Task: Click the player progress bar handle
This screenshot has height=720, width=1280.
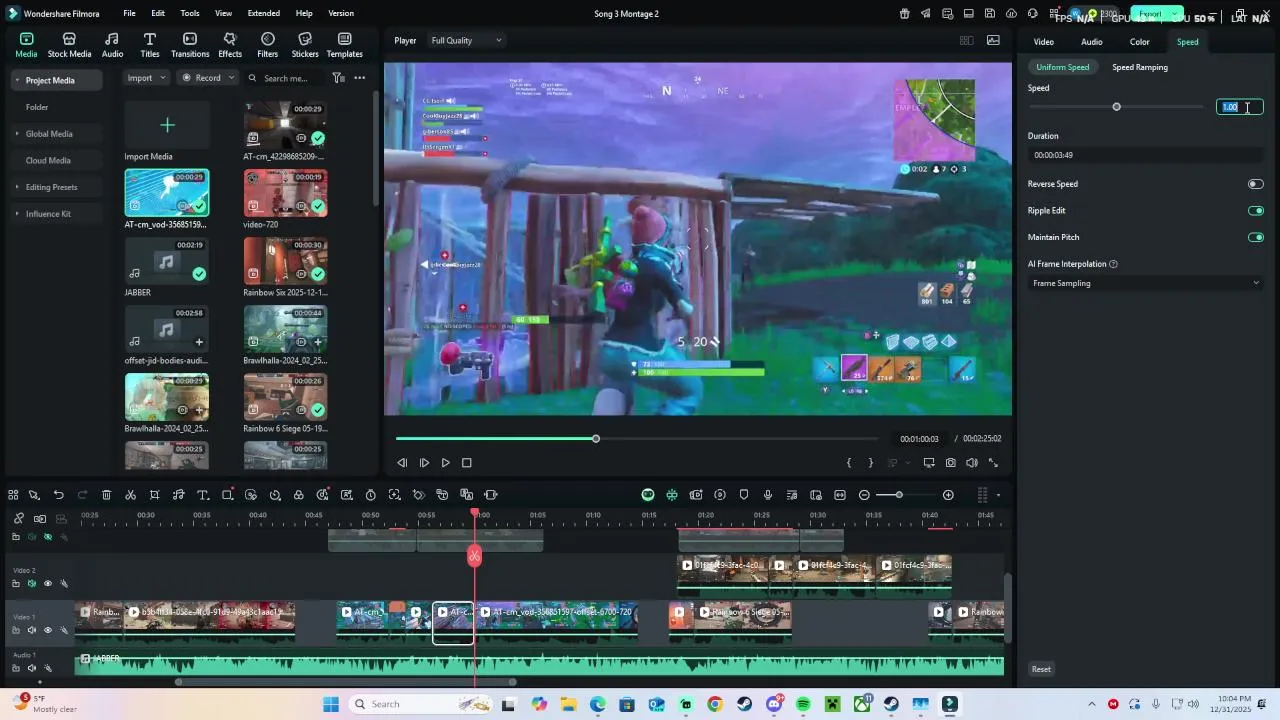Action: pyautogui.click(x=596, y=439)
